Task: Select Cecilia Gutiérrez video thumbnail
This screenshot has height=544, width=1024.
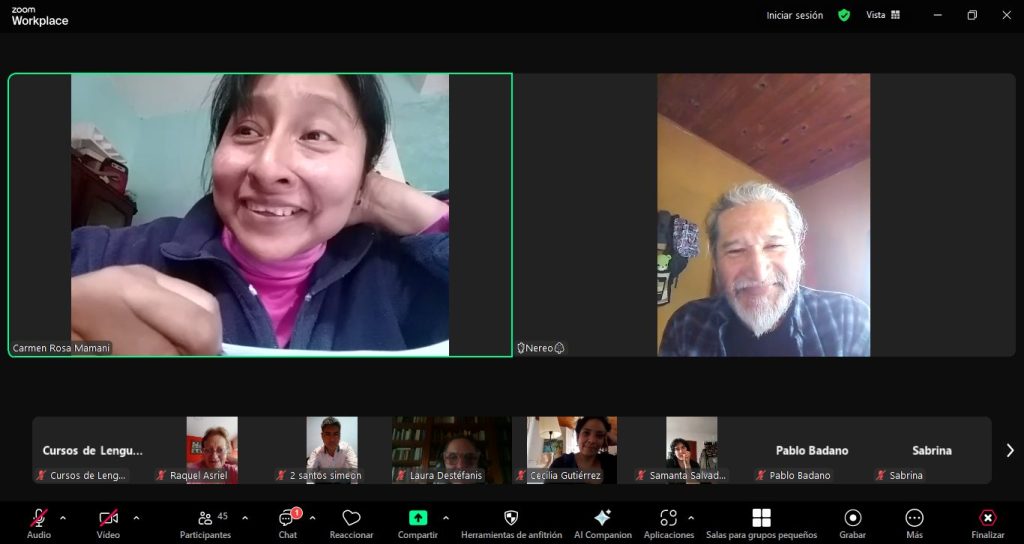Action: pyautogui.click(x=571, y=444)
